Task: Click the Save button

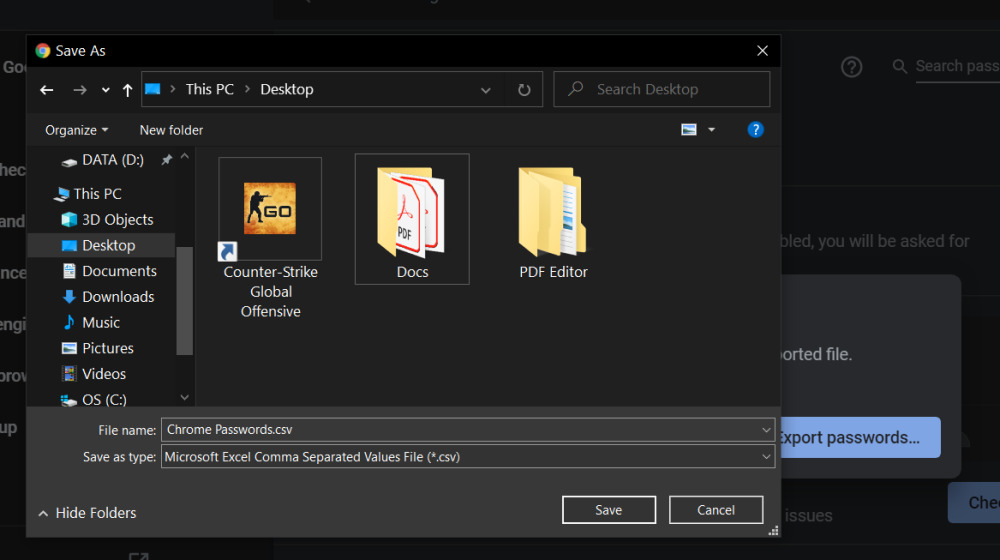Action: 608,510
